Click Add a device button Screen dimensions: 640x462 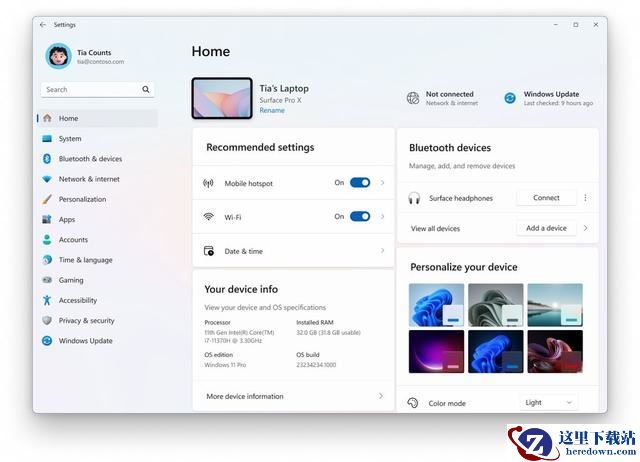546,228
